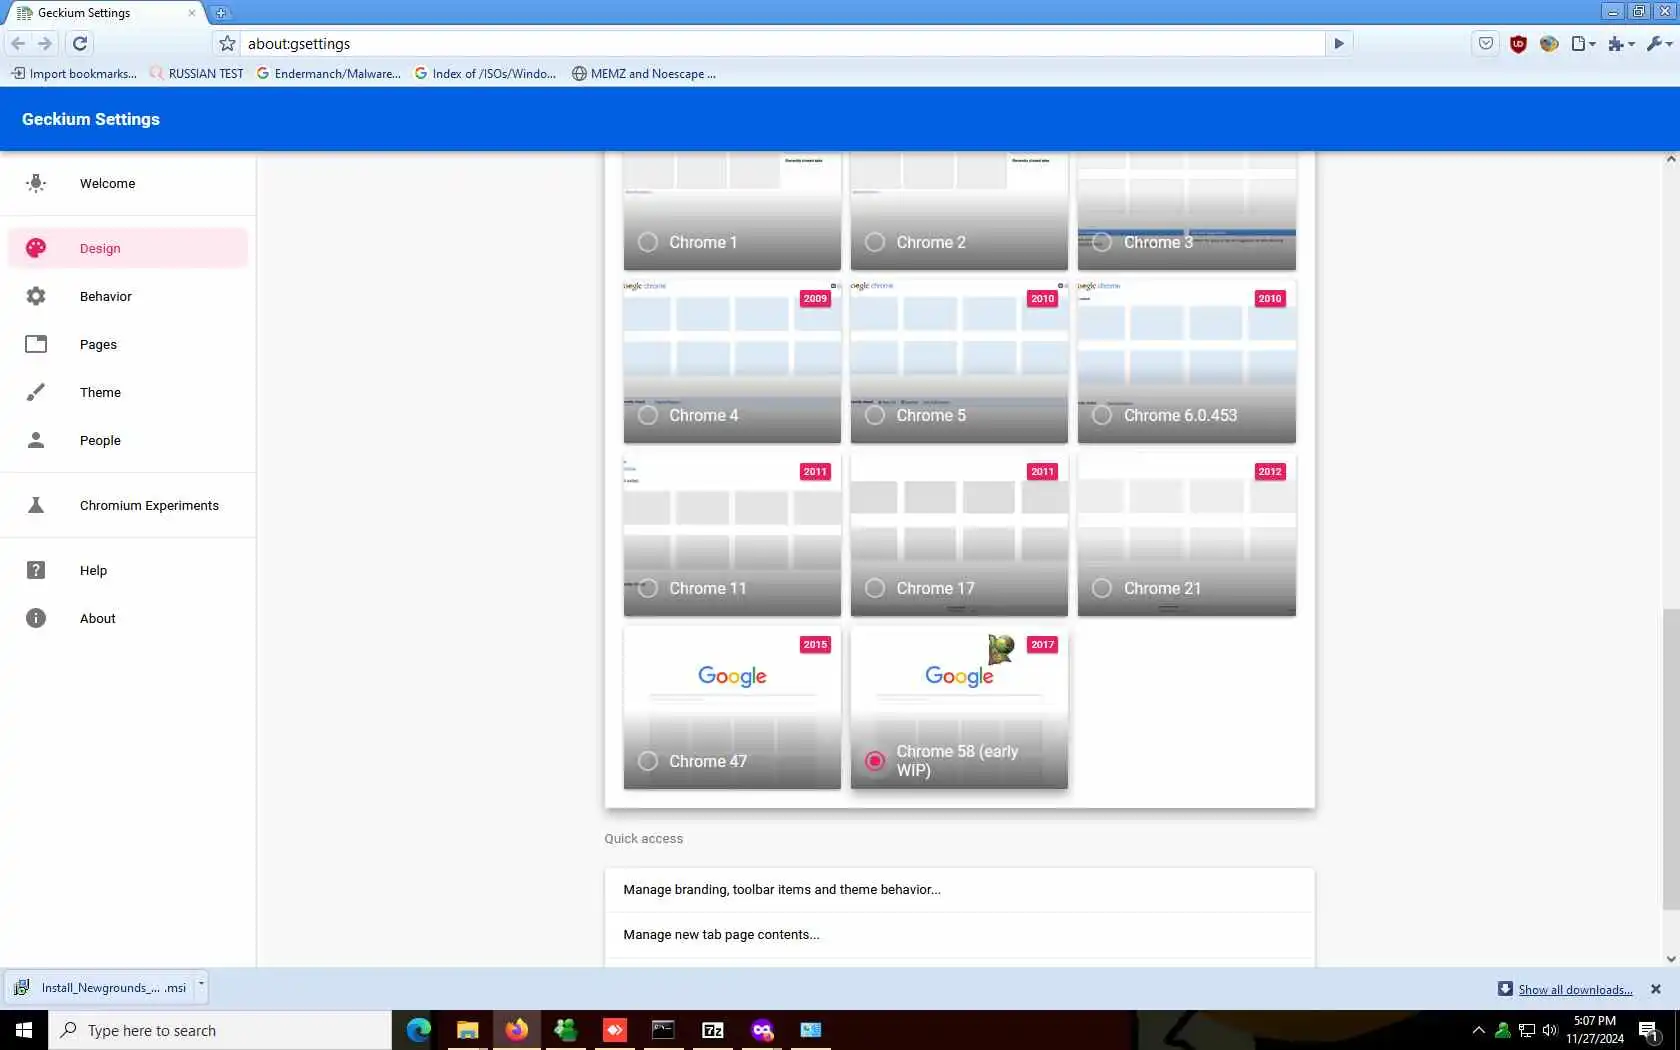Click the Help question mark icon
1680x1050 pixels.
tap(36, 570)
